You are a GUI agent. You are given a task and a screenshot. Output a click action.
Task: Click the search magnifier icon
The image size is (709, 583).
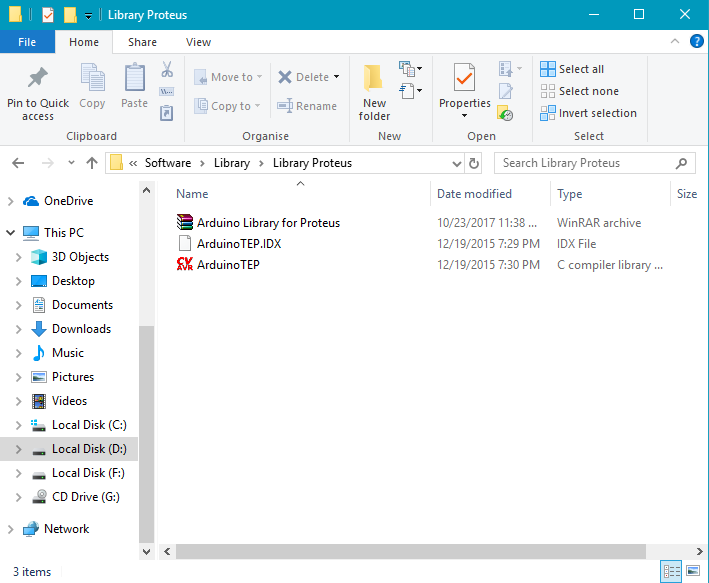681,163
